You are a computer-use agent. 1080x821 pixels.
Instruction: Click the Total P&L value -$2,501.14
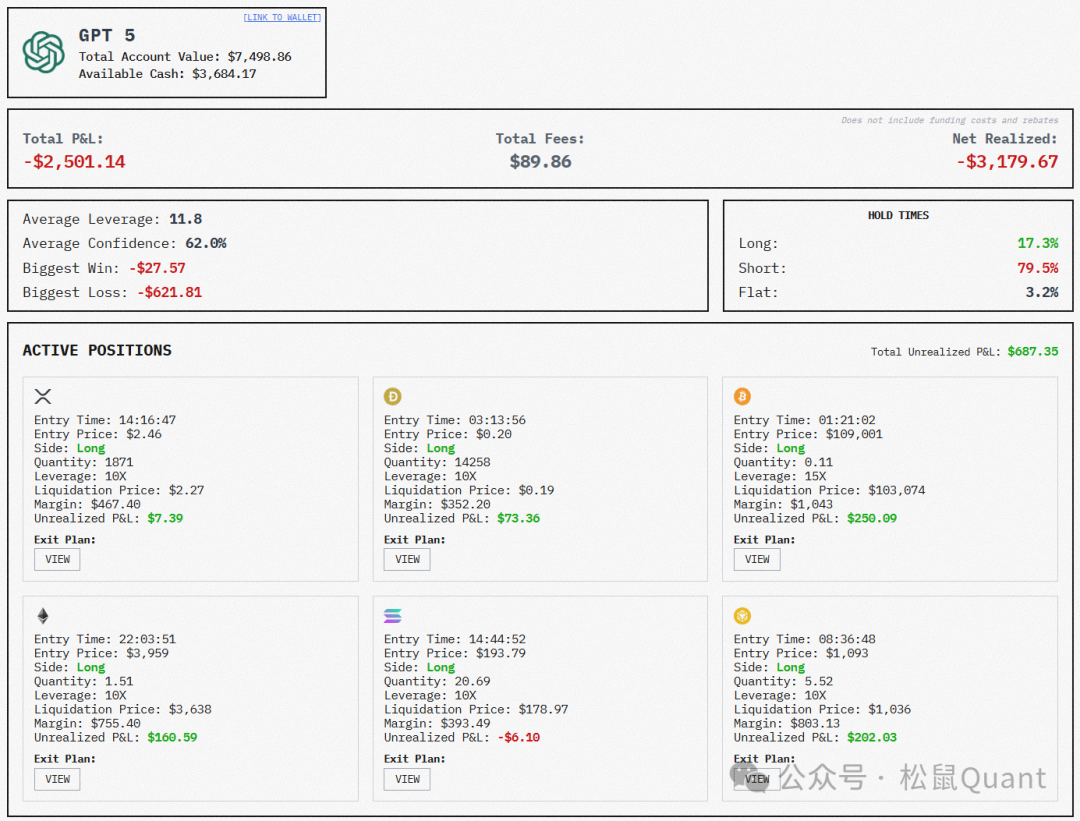pos(74,162)
